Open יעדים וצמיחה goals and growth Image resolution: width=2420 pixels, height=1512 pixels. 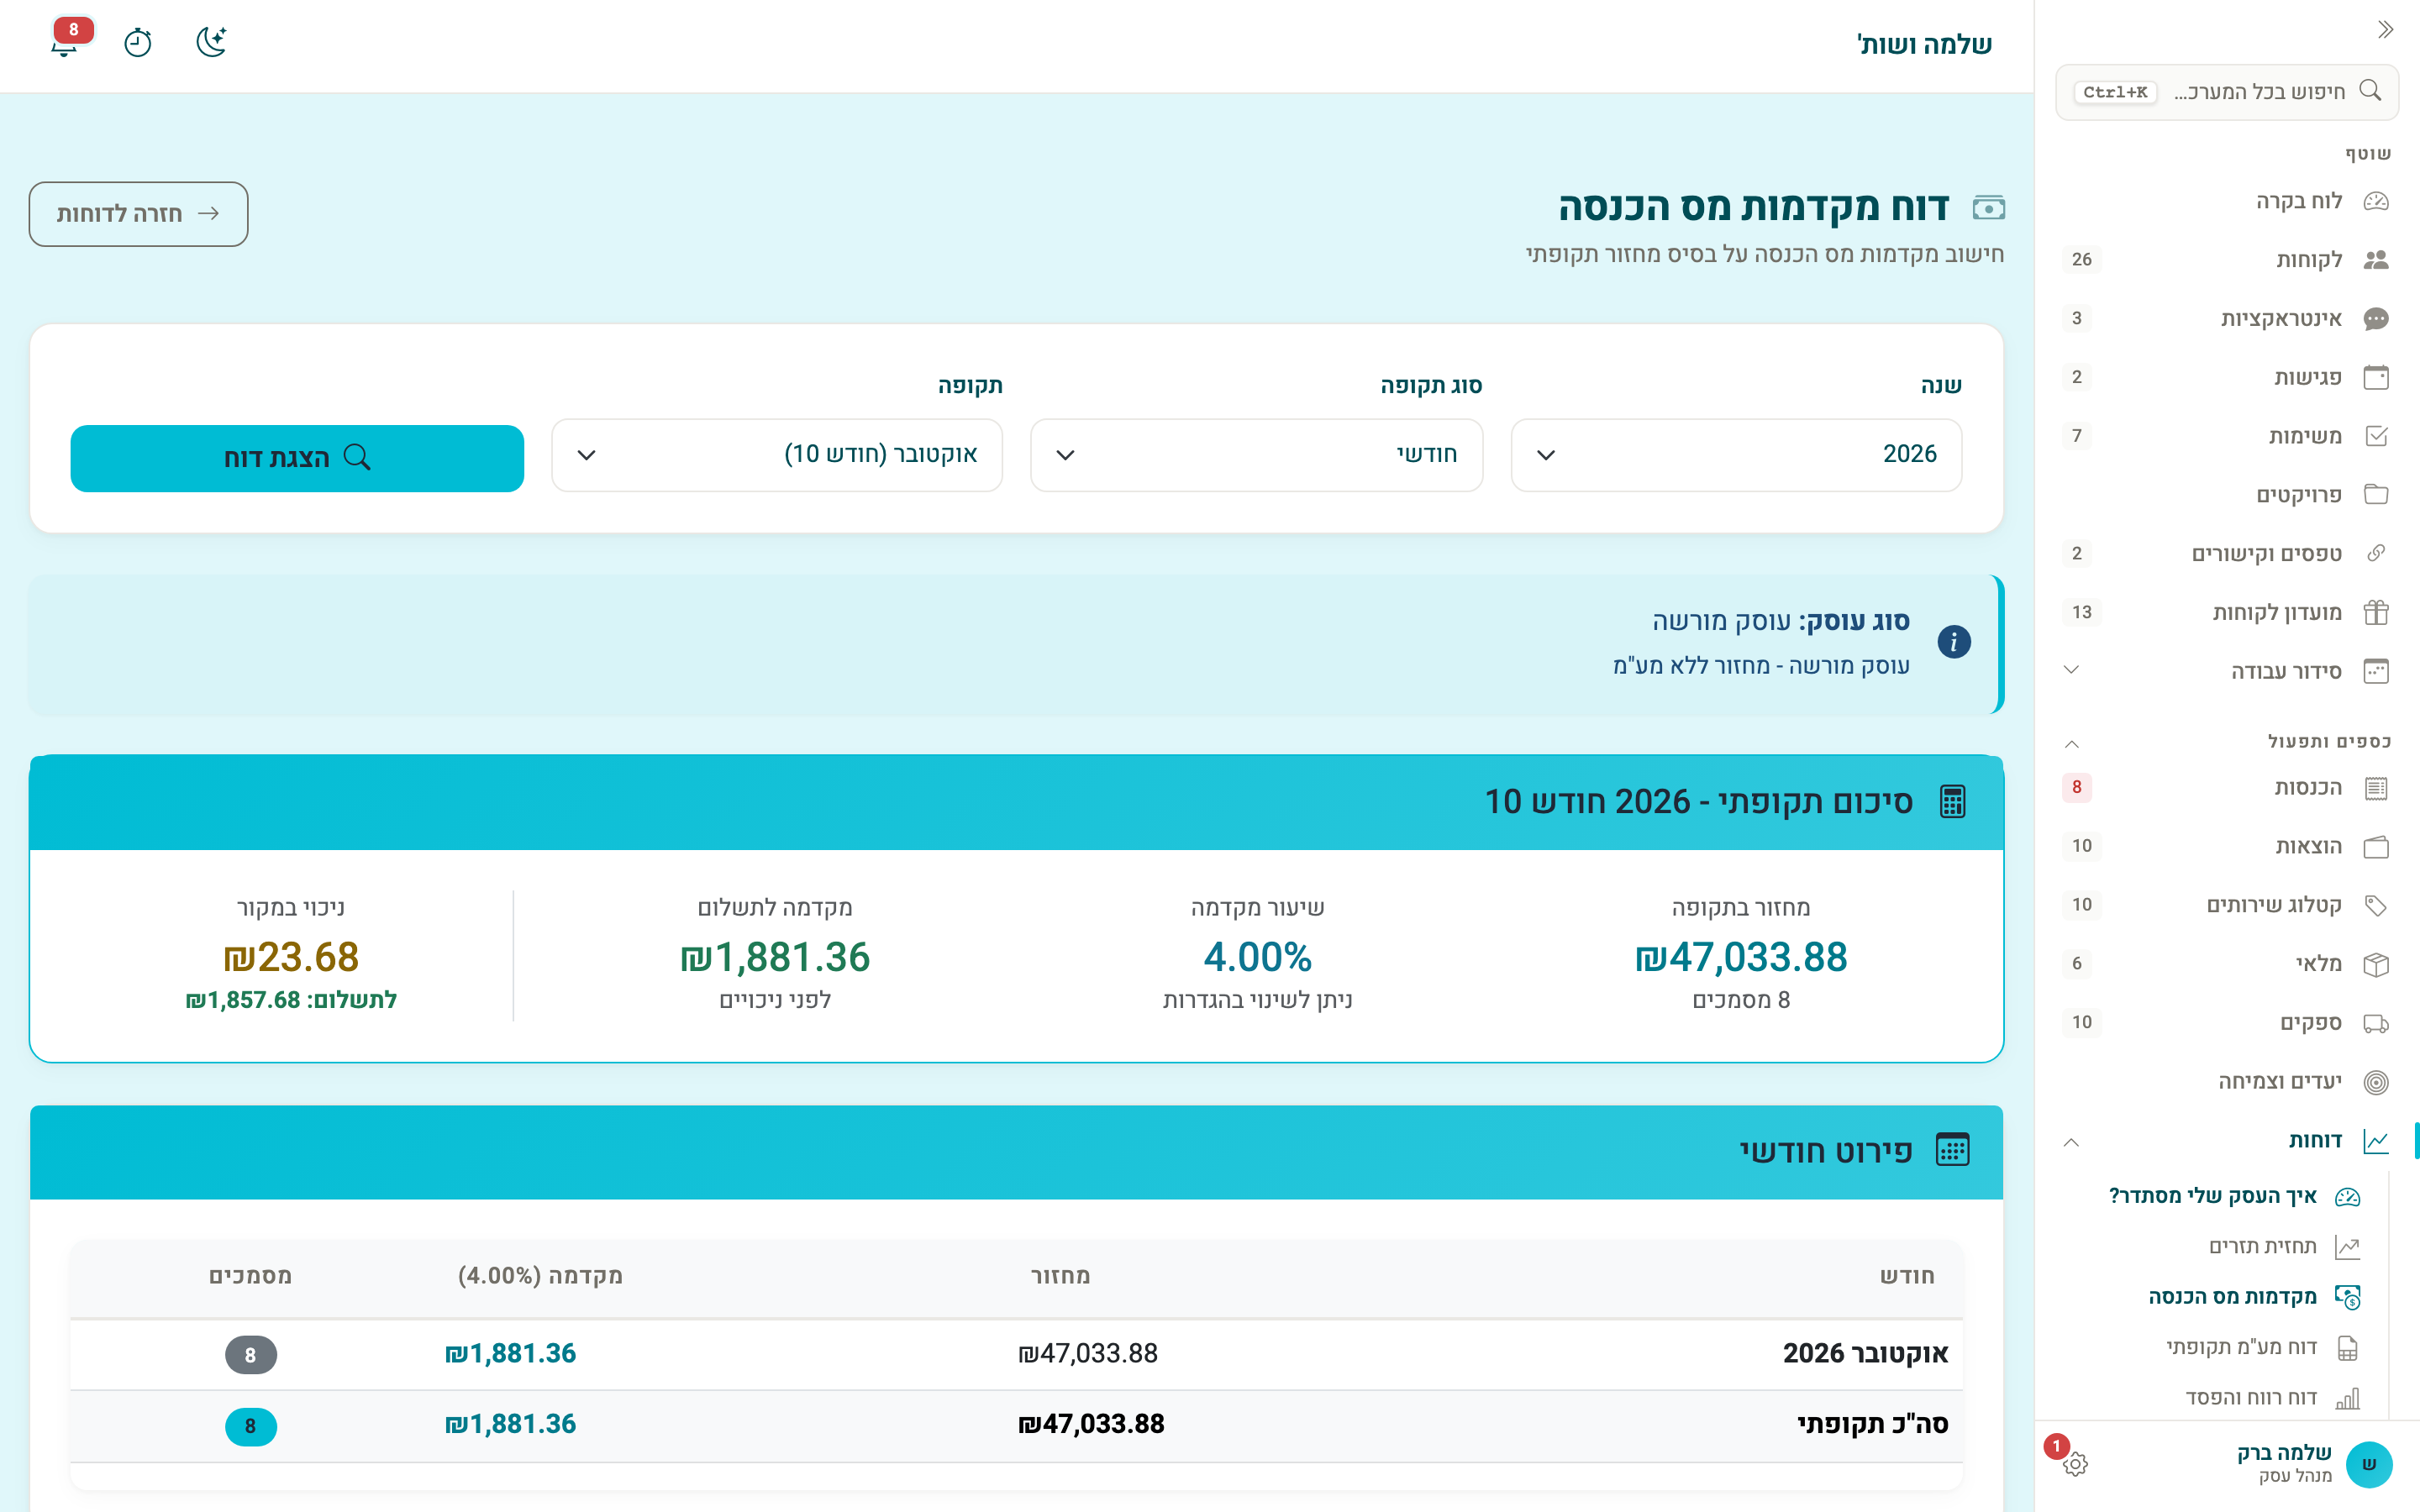(2226, 1082)
